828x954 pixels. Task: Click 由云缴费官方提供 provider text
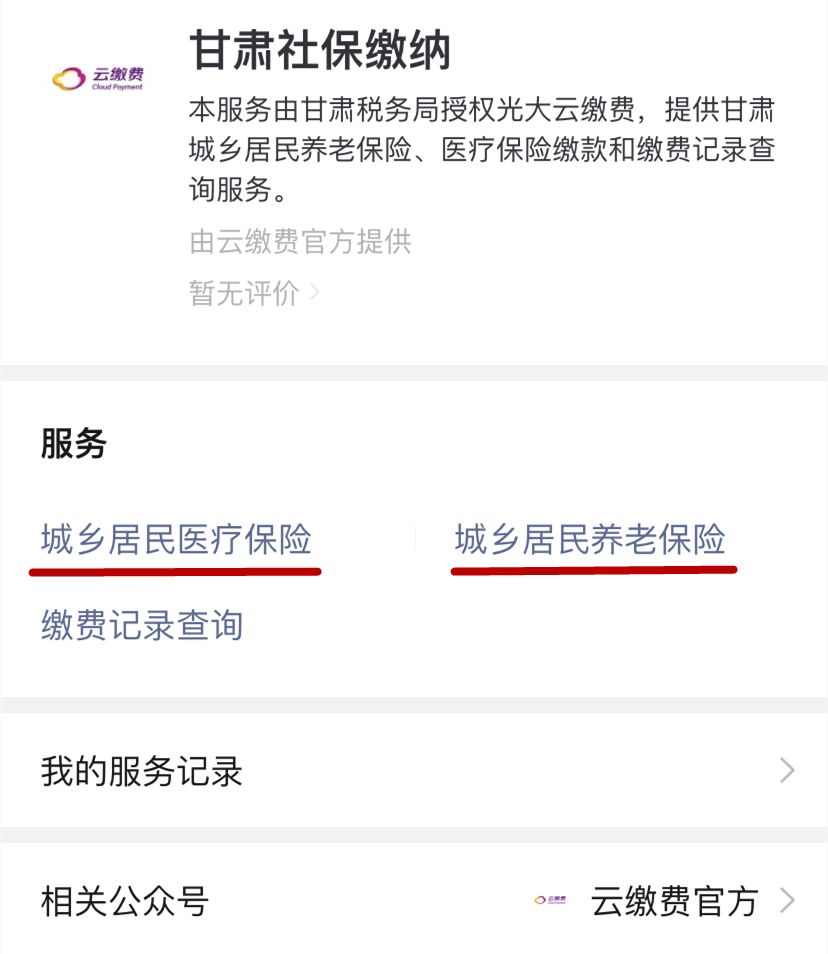point(300,242)
